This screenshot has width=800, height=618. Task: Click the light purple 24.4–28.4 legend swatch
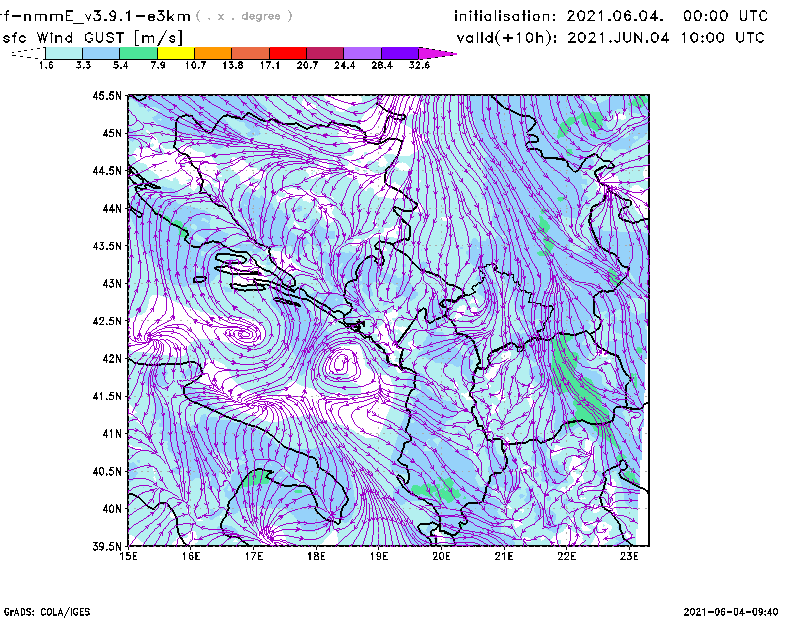pyautogui.click(x=362, y=53)
